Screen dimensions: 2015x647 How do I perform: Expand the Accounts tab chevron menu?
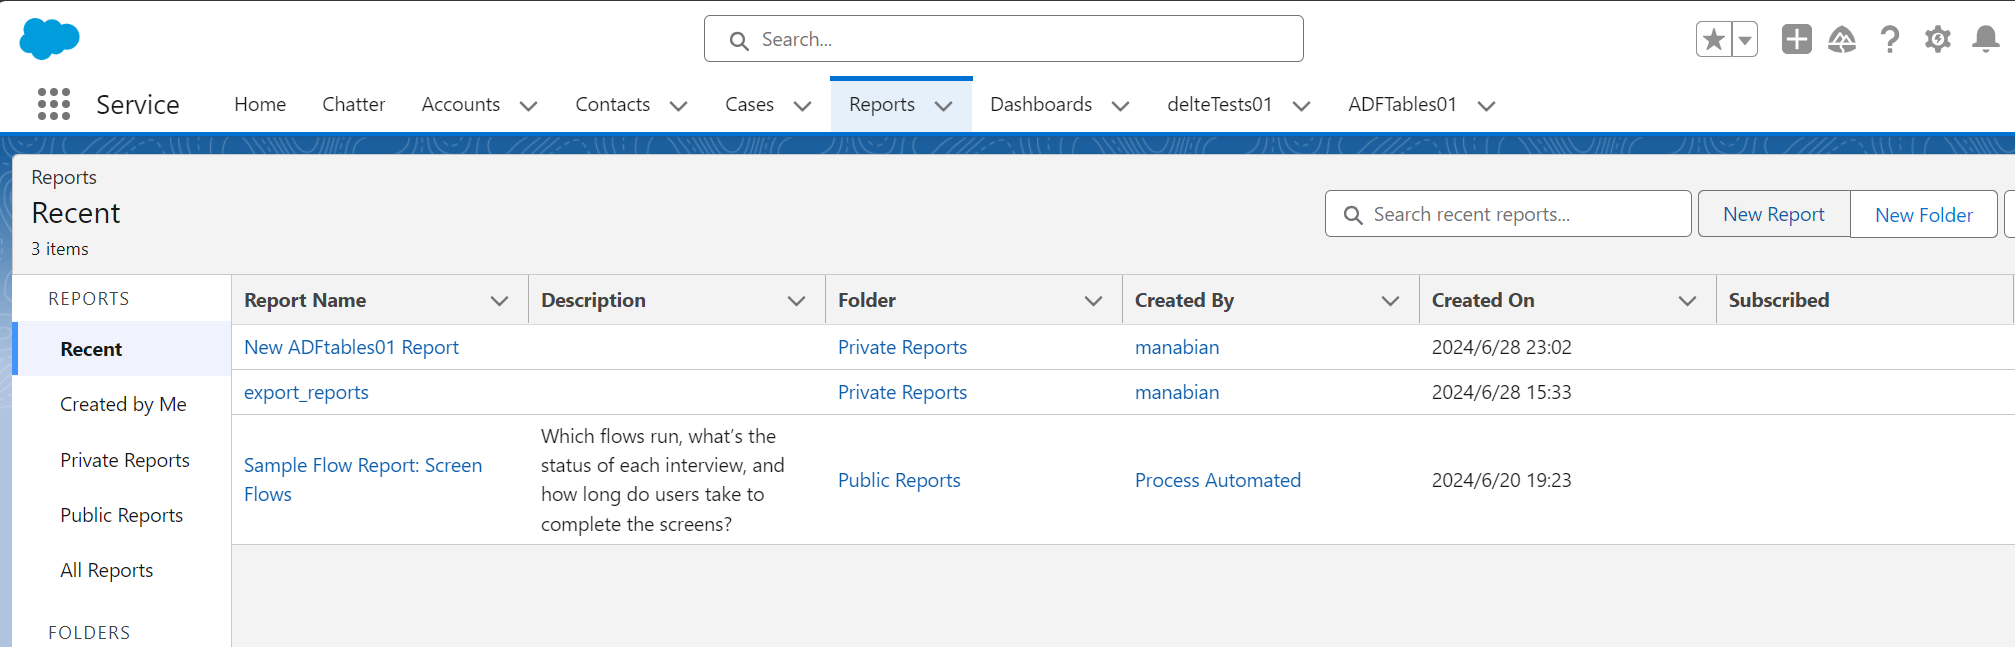click(x=529, y=106)
